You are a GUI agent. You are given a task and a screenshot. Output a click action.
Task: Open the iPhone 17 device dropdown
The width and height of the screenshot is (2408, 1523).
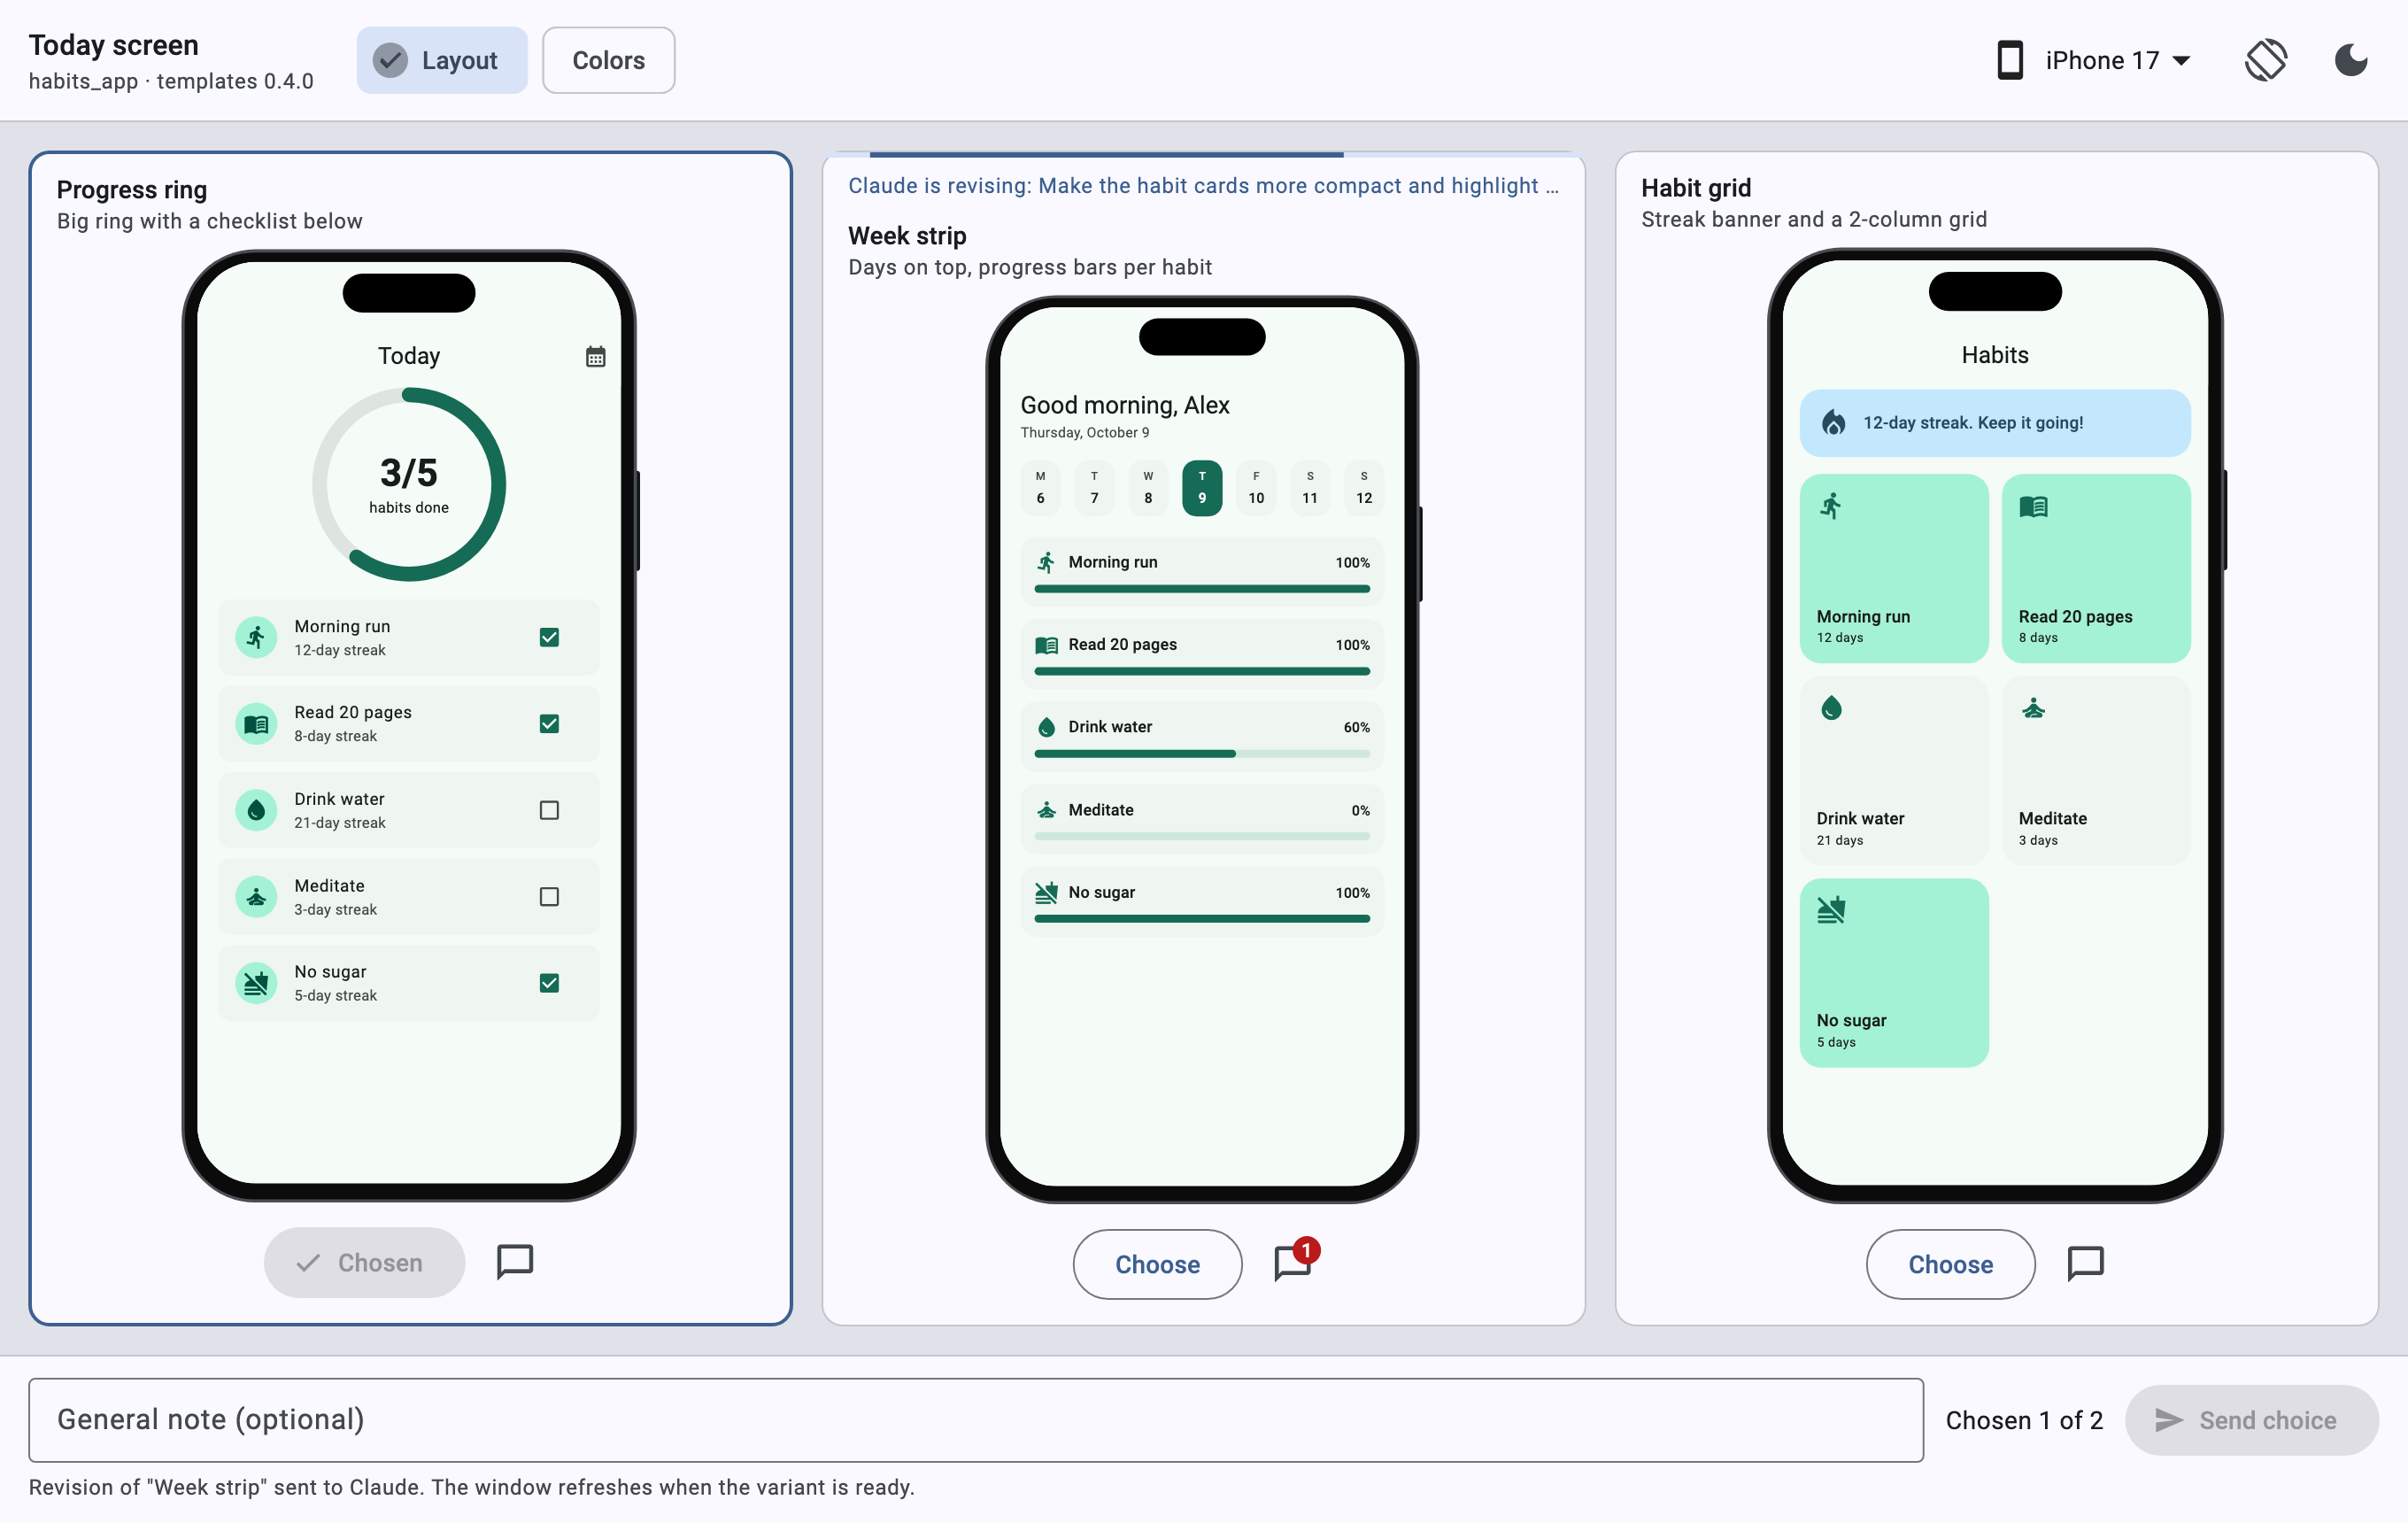[x=2118, y=60]
